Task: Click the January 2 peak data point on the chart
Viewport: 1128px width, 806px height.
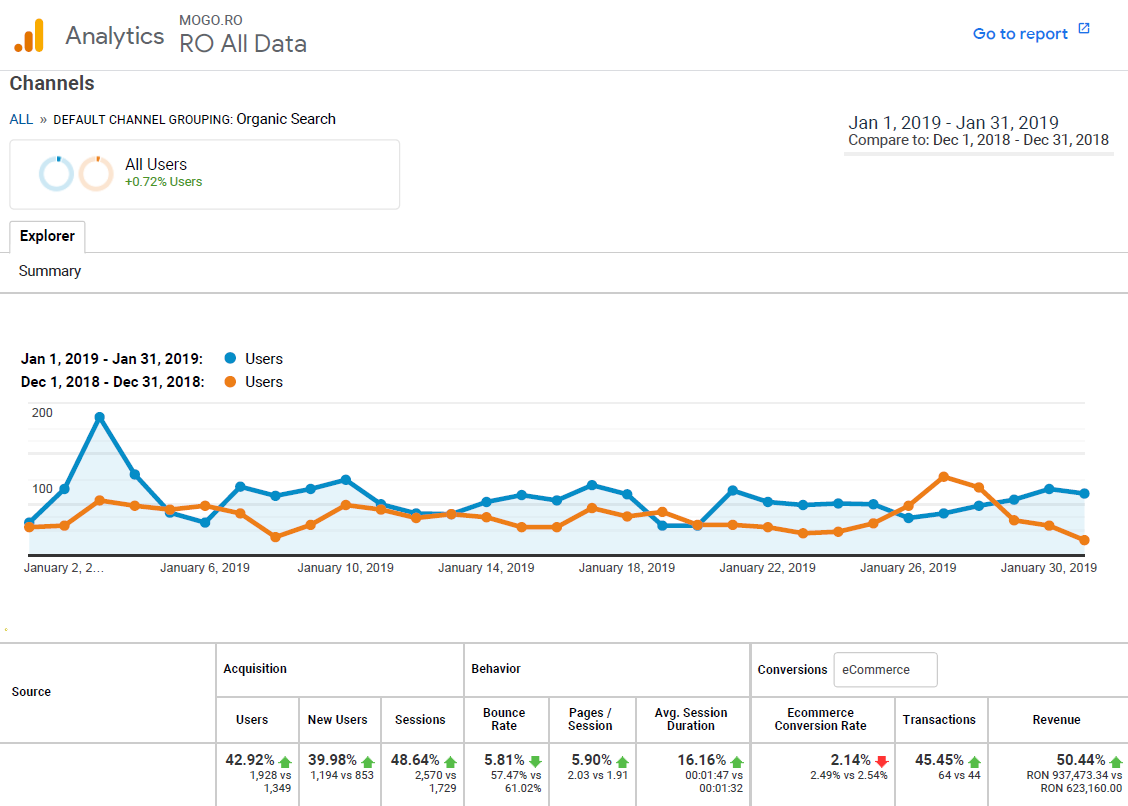Action: 99,416
